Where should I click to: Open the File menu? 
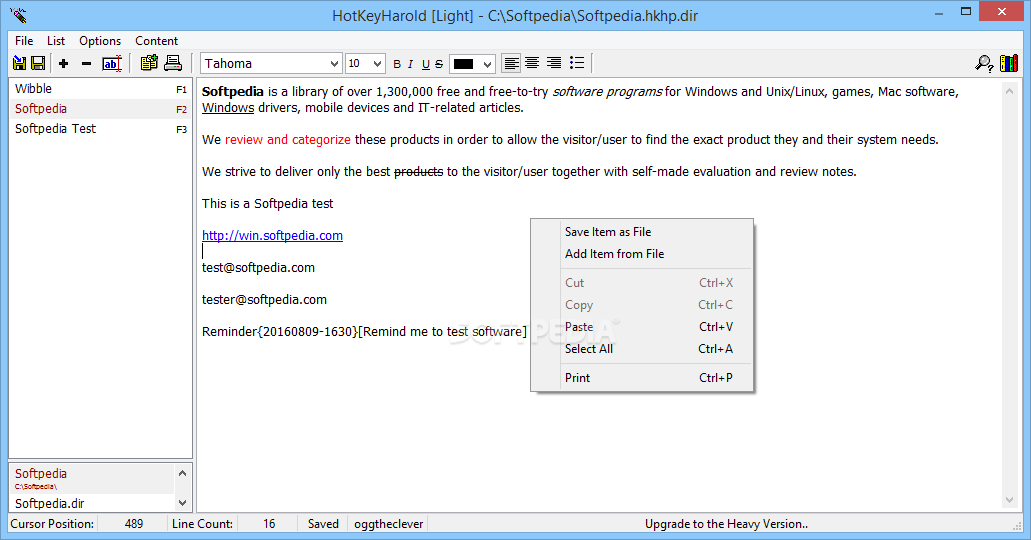coord(24,41)
